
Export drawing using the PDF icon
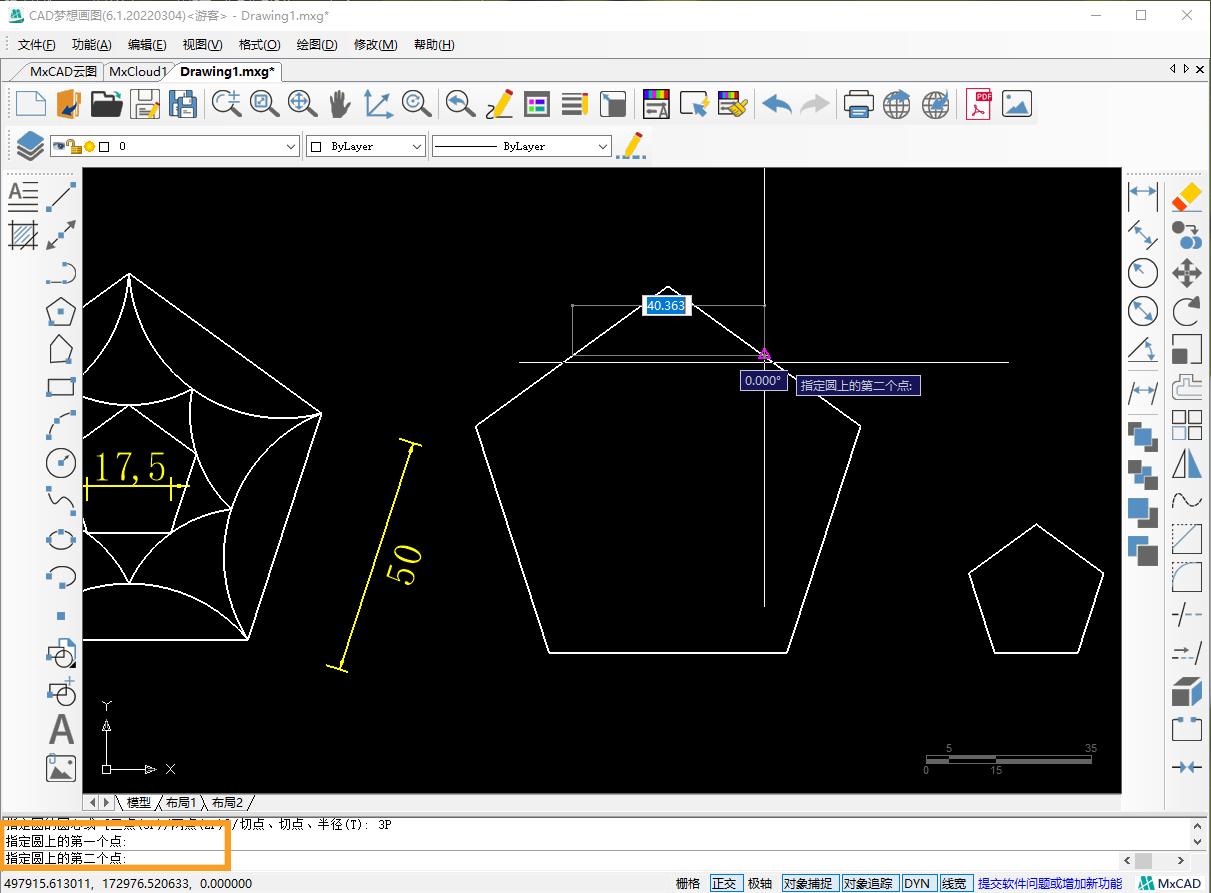tap(978, 104)
